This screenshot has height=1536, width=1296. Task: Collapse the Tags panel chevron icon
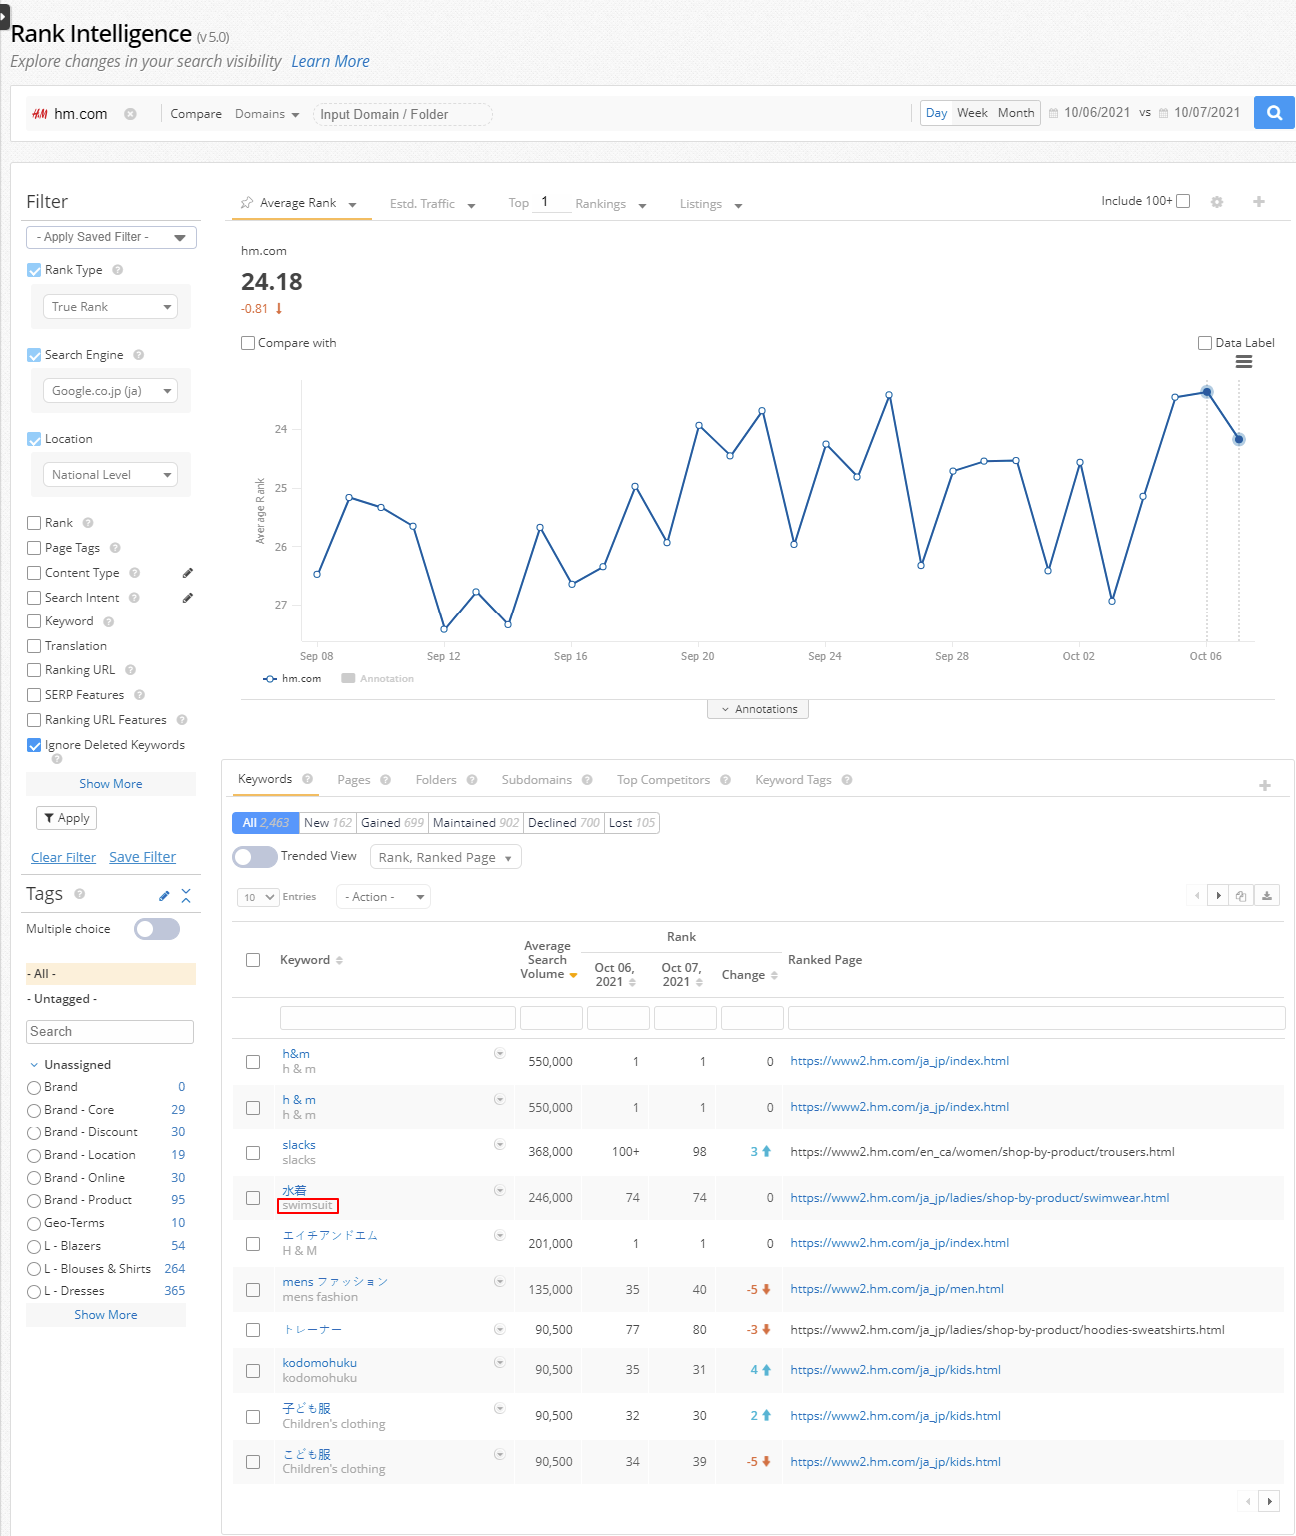186,895
